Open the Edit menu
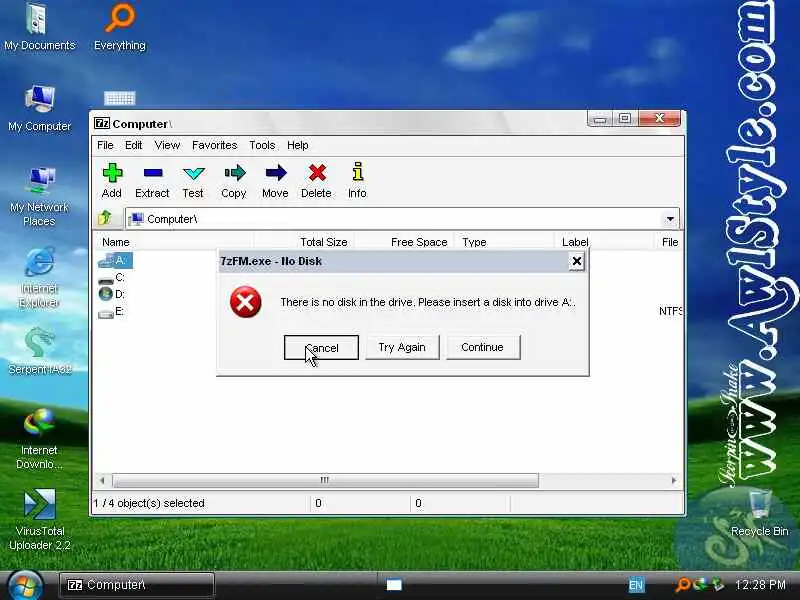Viewport: 800px width, 600px height. pos(134,145)
